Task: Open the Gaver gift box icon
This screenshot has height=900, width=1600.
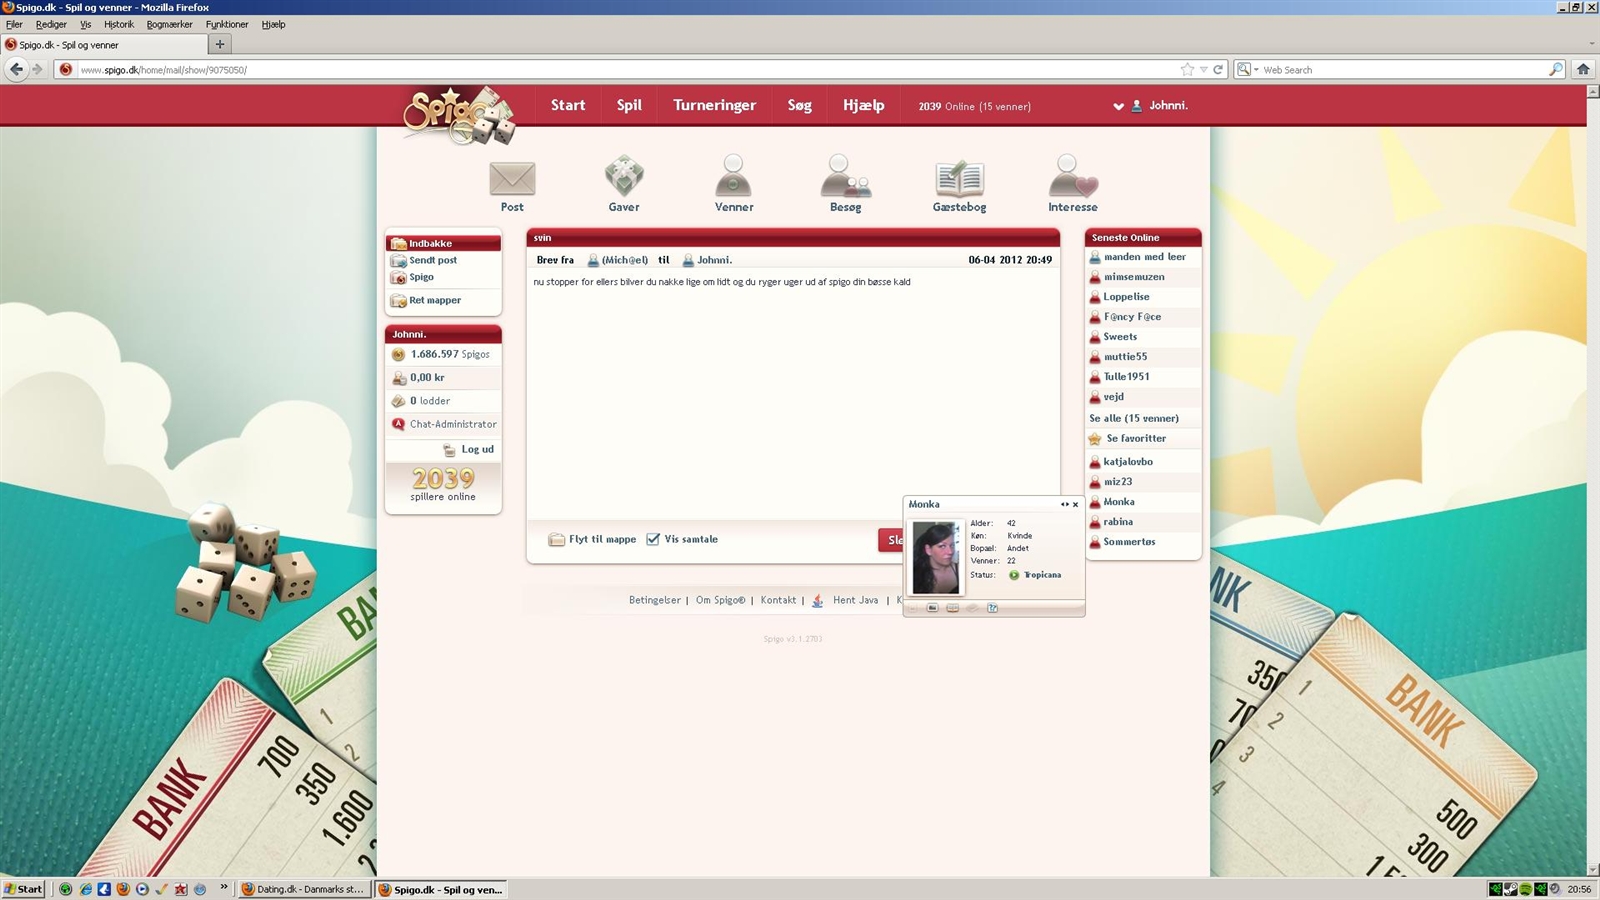Action: pos(624,177)
